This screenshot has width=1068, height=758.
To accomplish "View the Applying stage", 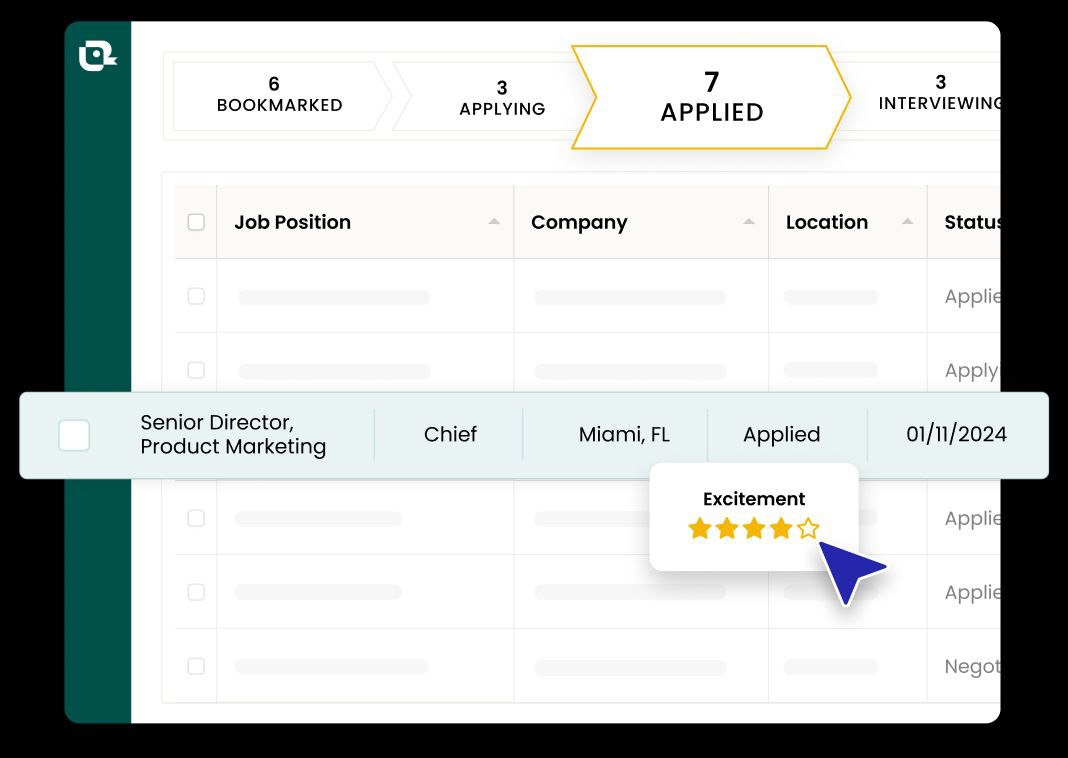I will tap(502, 95).
